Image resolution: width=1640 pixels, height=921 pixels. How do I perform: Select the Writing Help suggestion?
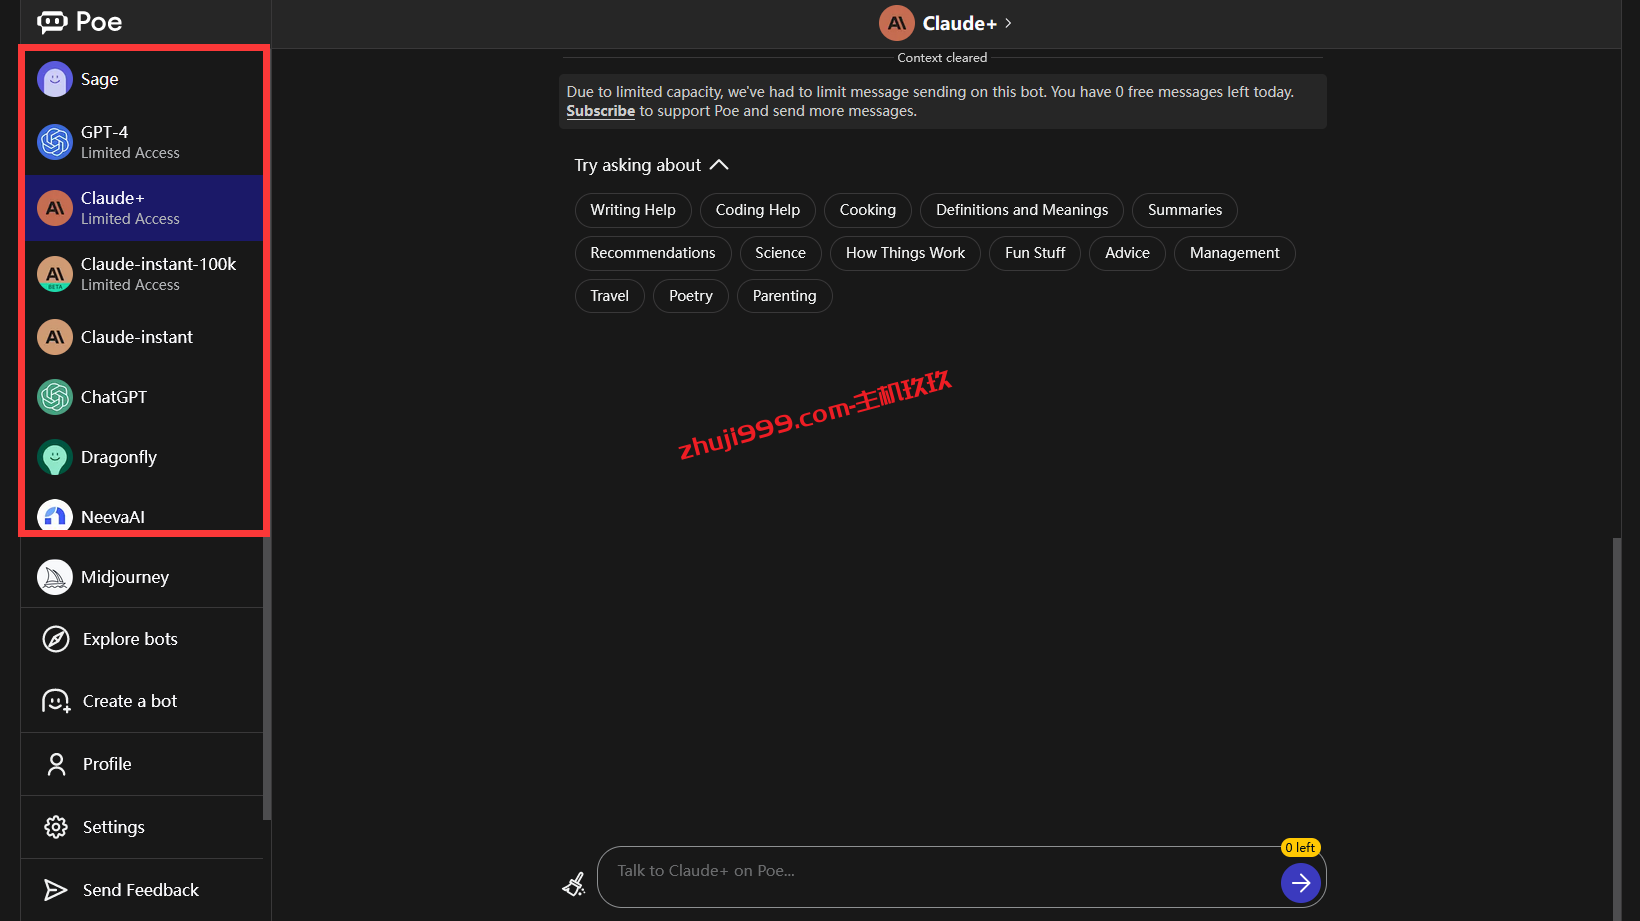(633, 210)
